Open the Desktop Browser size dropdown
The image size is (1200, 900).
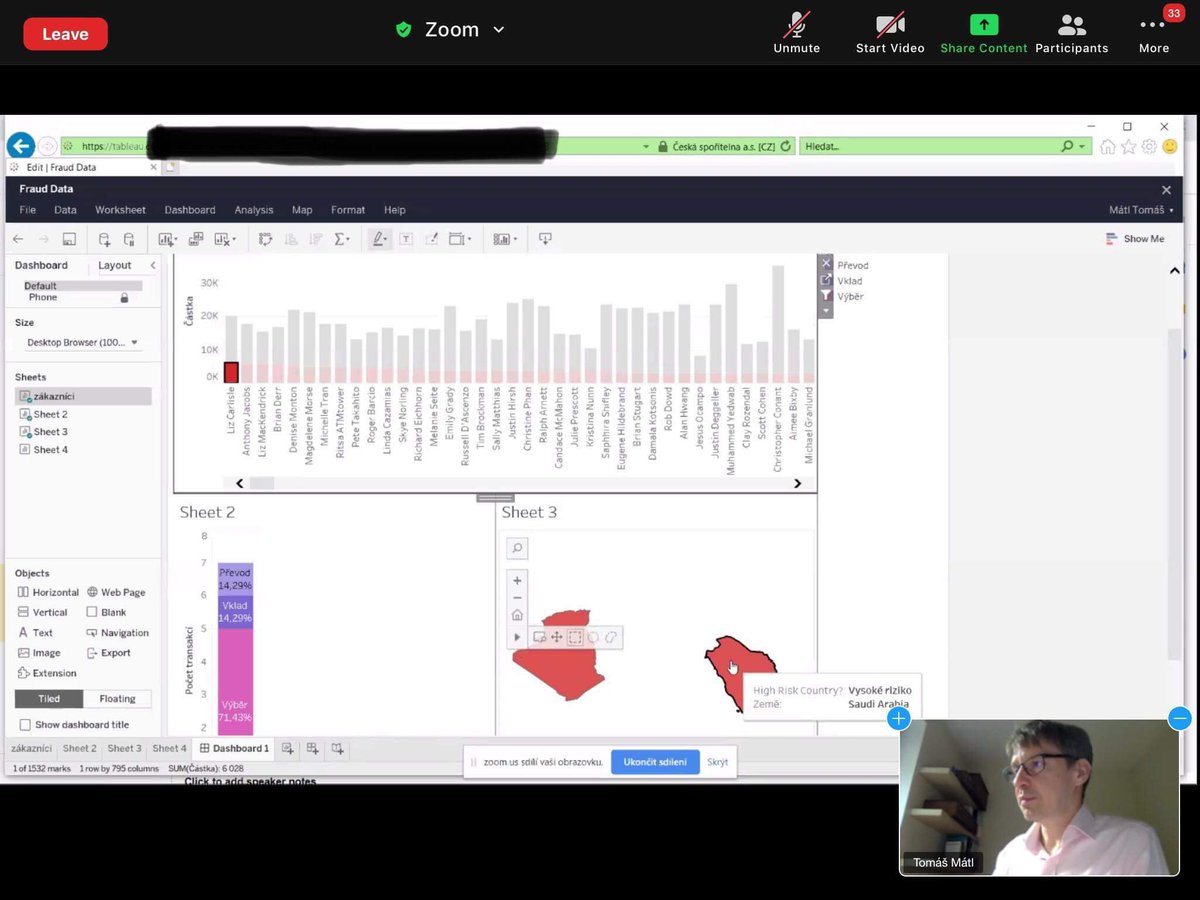pyautogui.click(x=84, y=343)
